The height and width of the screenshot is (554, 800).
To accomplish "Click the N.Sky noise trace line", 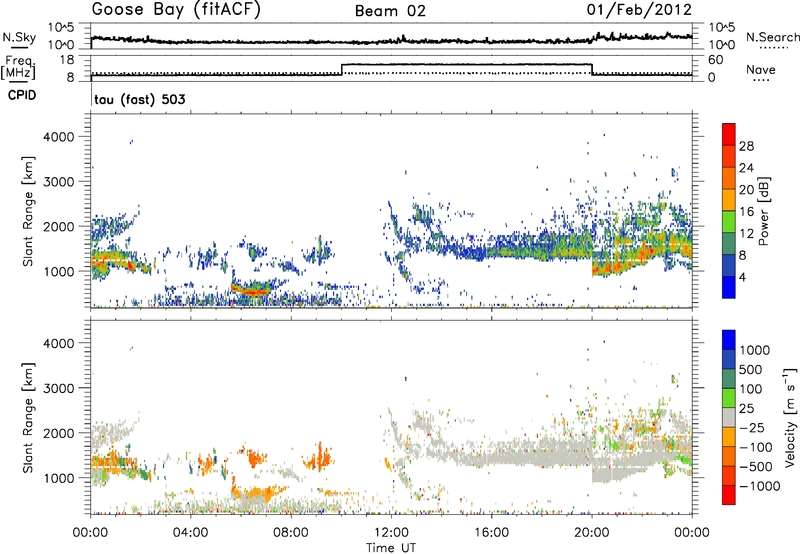I will click(x=391, y=40).
